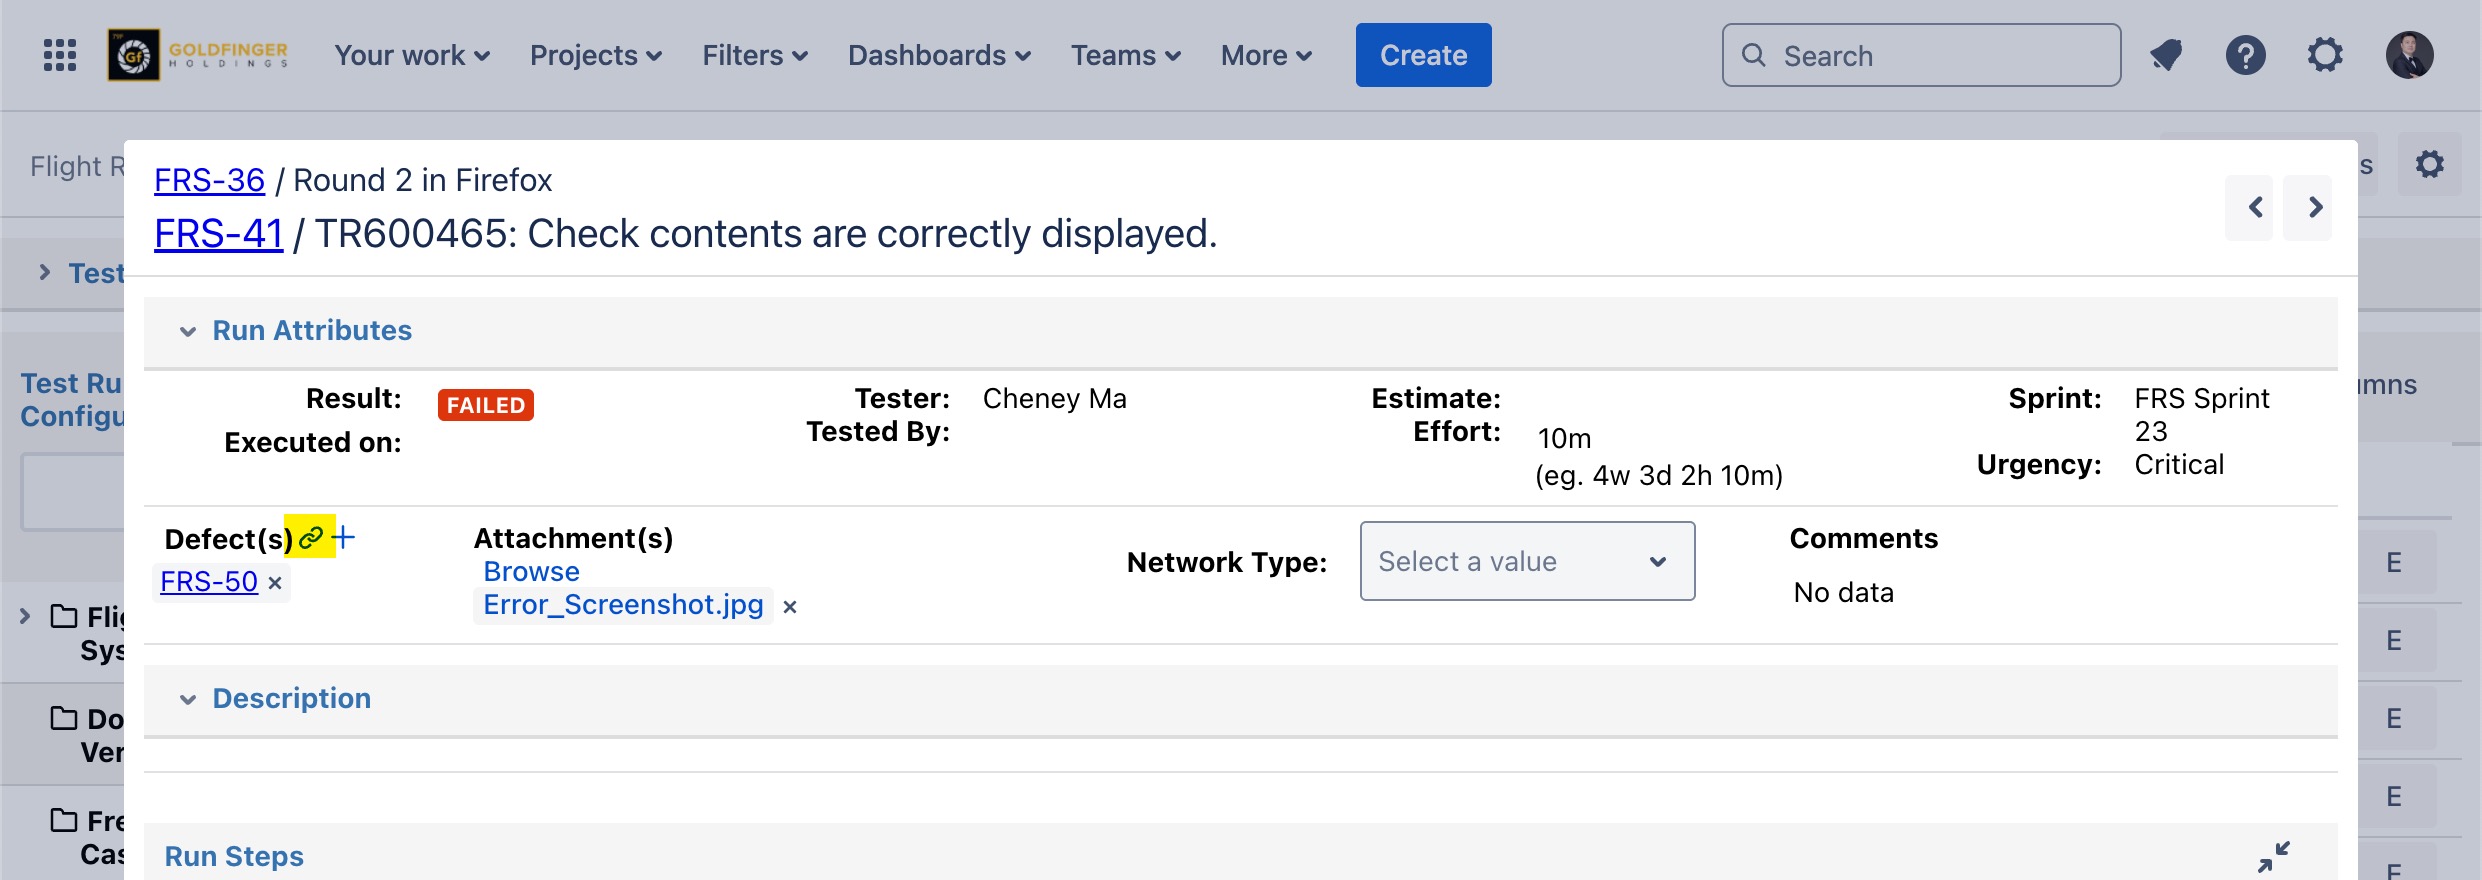The image size is (2482, 880).
Task: Open the Network Type dropdown
Action: tap(1526, 561)
